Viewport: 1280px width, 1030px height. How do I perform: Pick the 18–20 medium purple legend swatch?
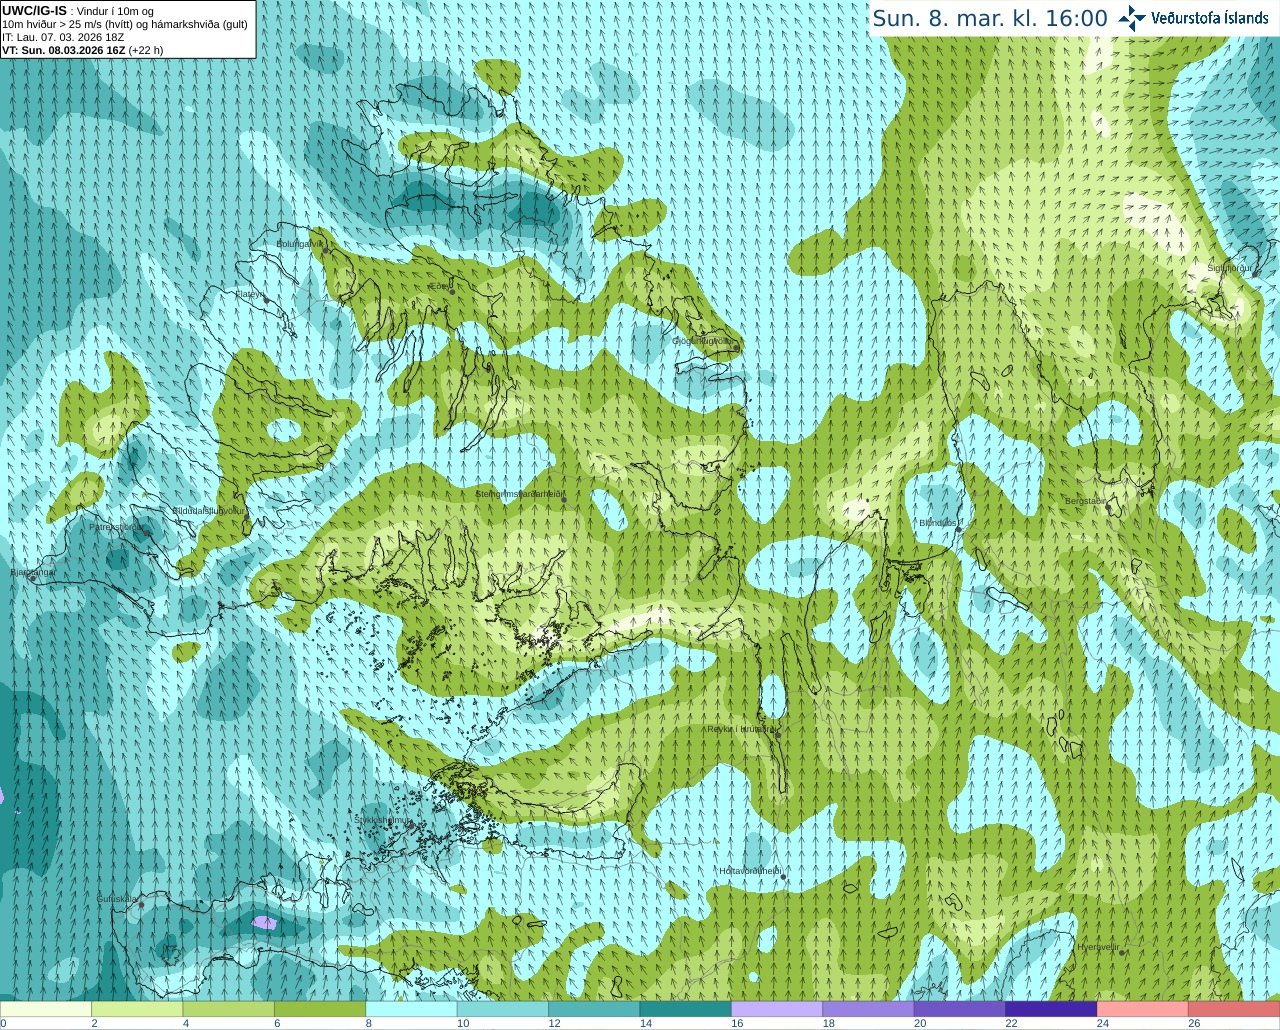869,1009
